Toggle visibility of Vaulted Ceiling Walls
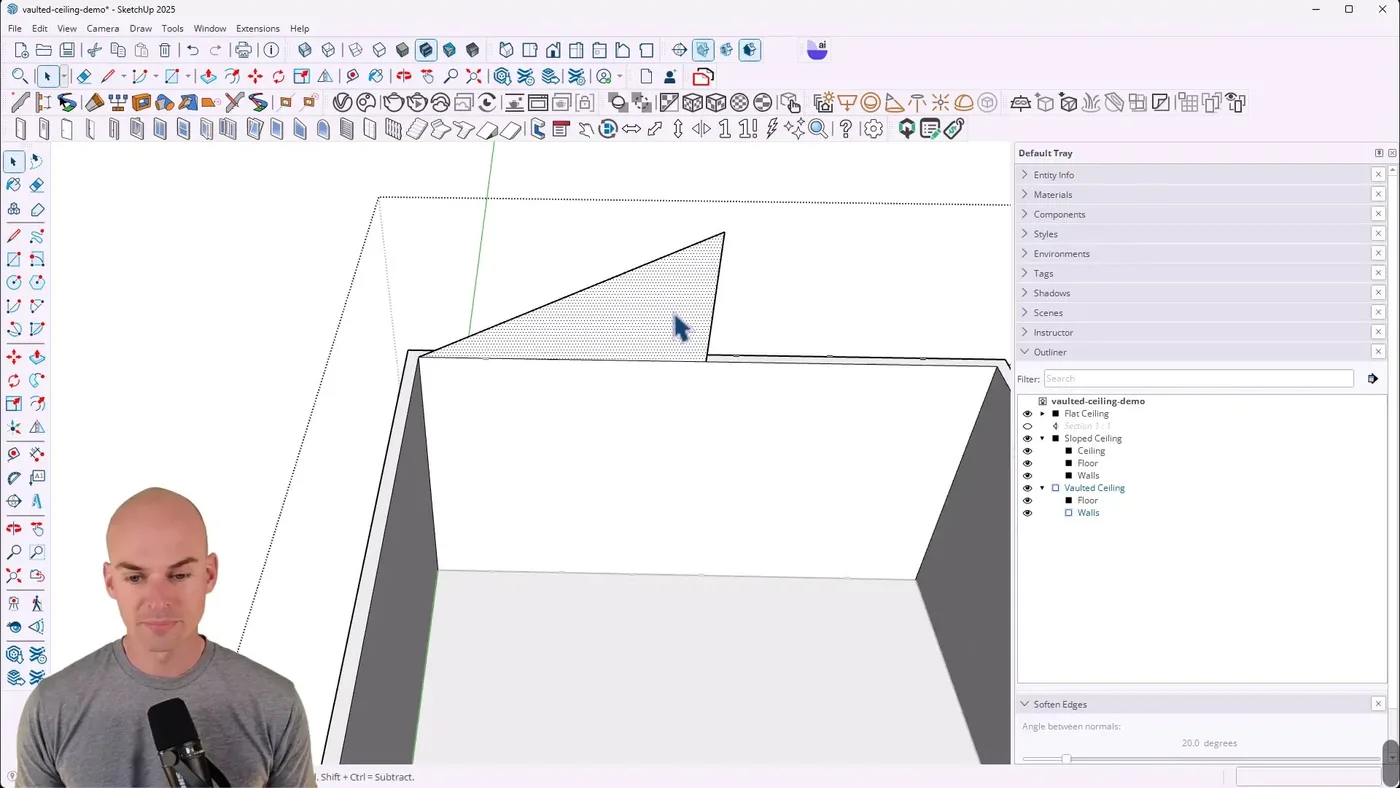This screenshot has height=788, width=1400. coord(1027,513)
